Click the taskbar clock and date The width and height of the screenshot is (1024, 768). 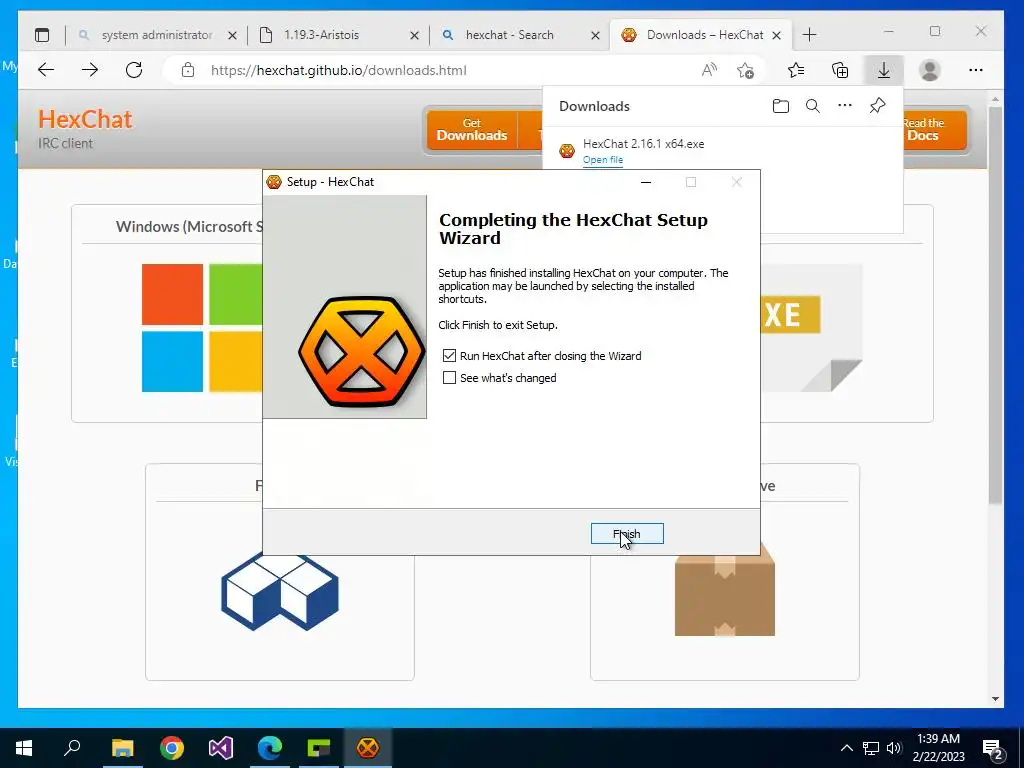(x=938, y=748)
